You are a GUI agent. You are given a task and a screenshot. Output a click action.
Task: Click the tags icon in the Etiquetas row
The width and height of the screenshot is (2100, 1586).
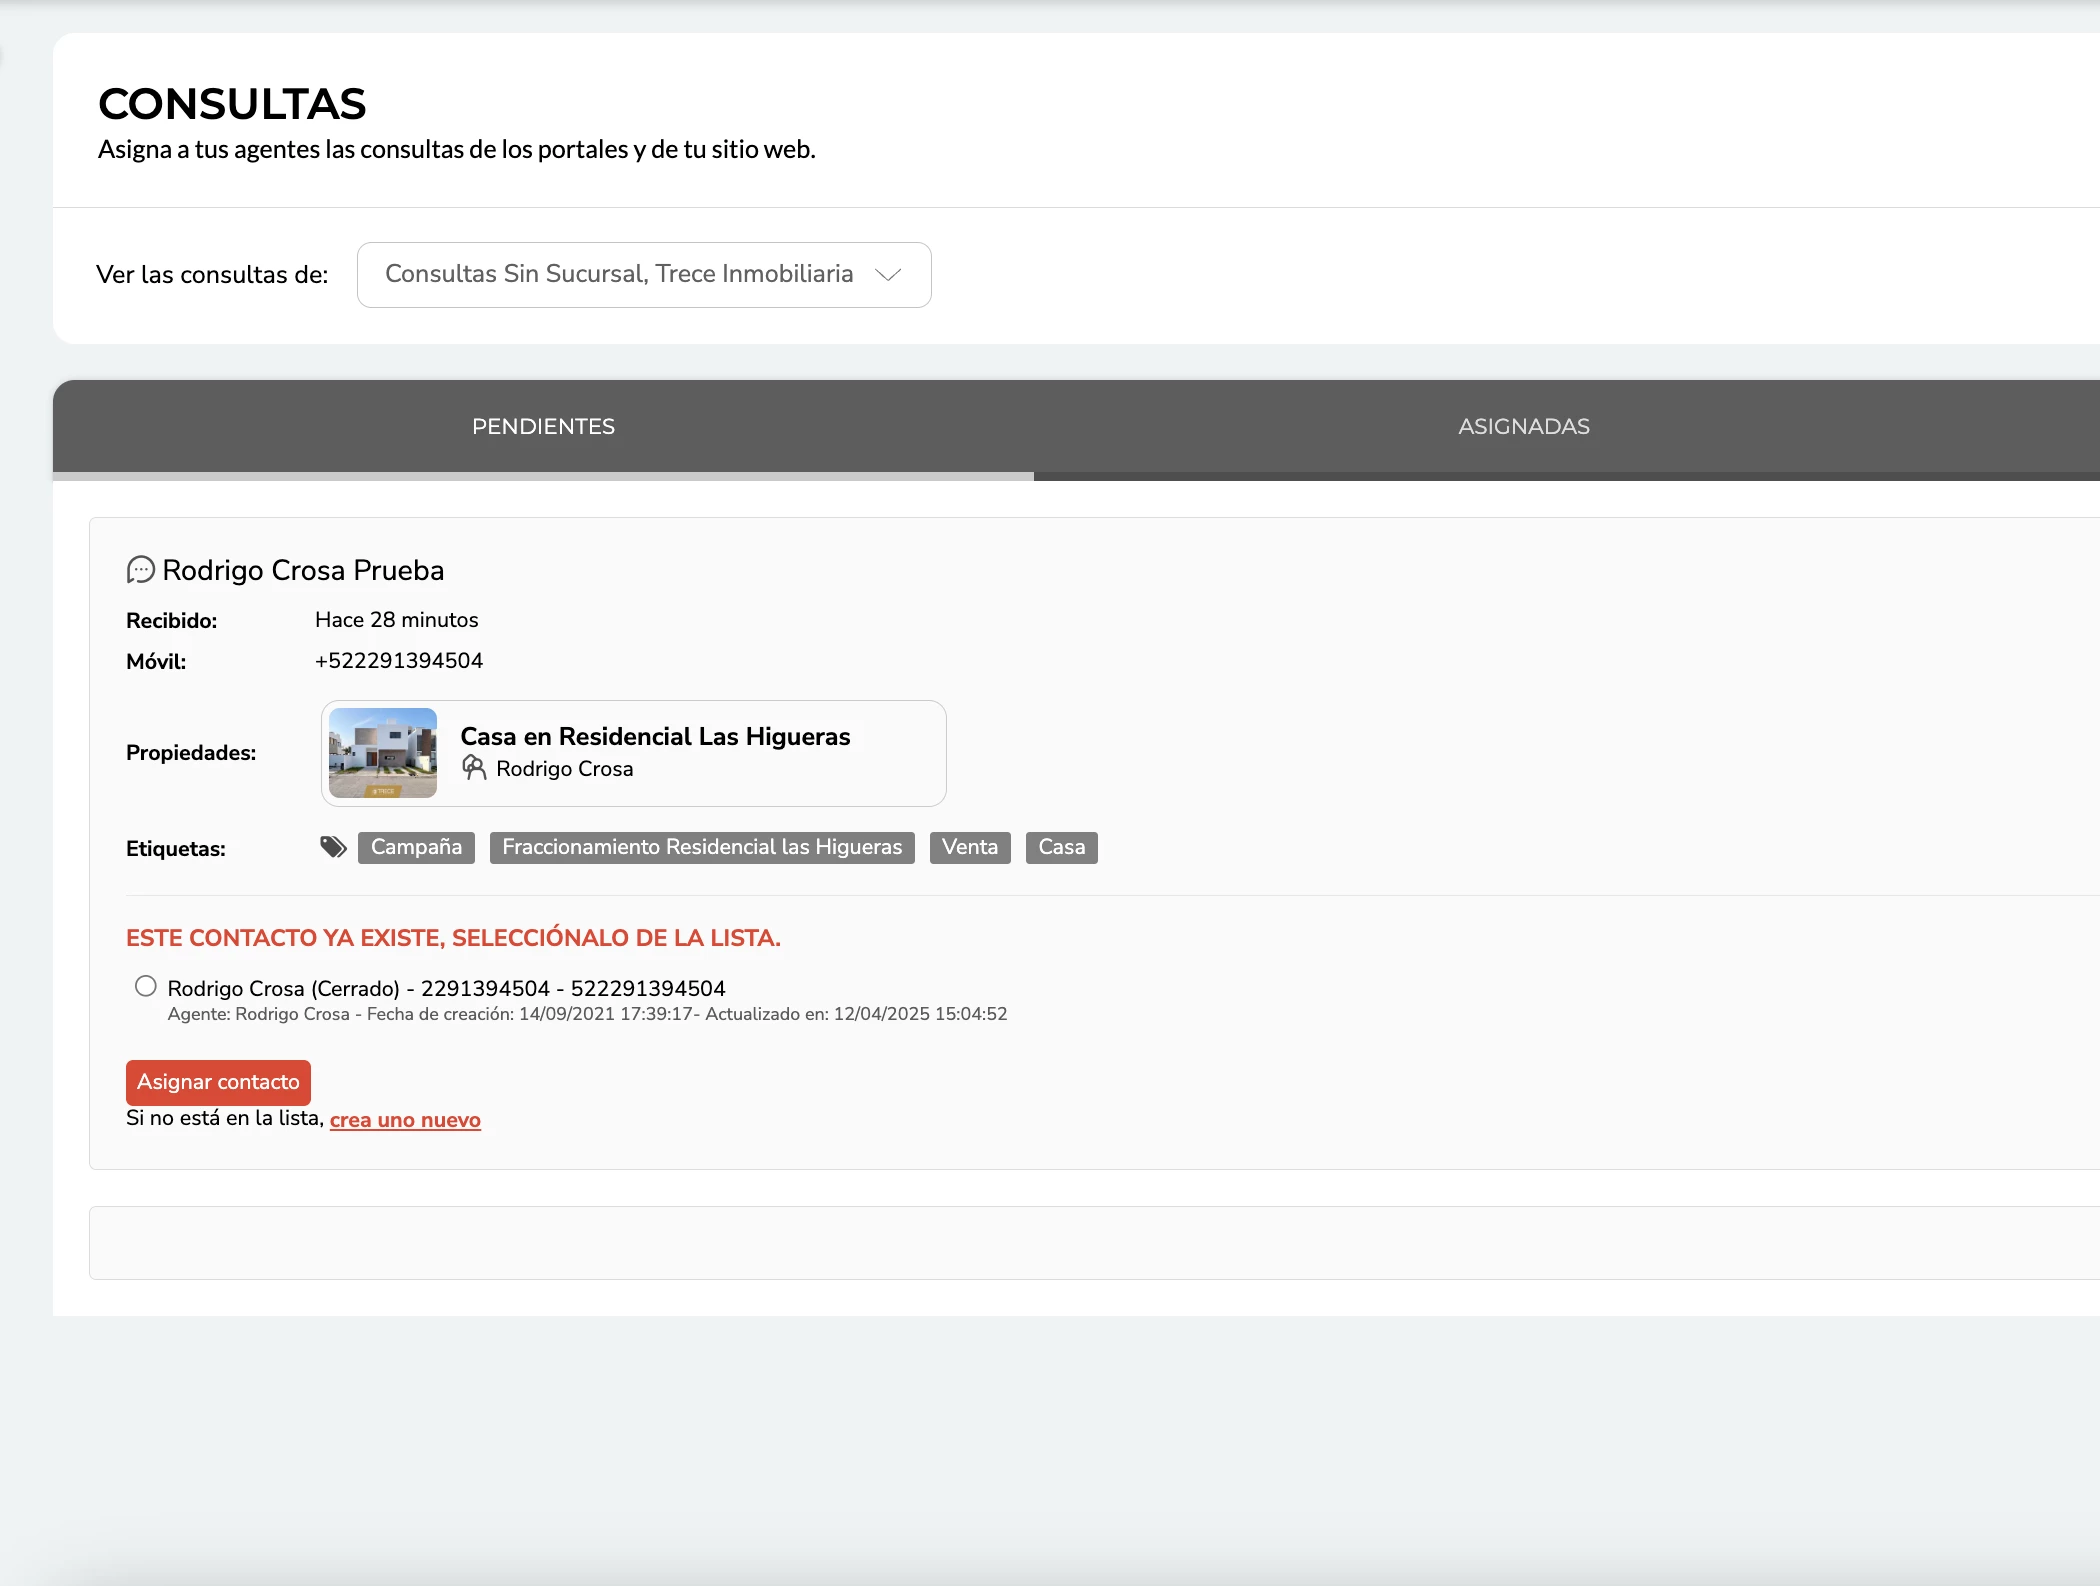333,847
